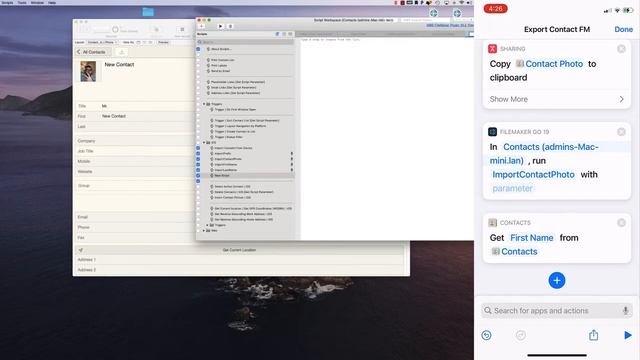Click the All Contacts back button
This screenshot has height=360, width=640.
click(92, 52)
